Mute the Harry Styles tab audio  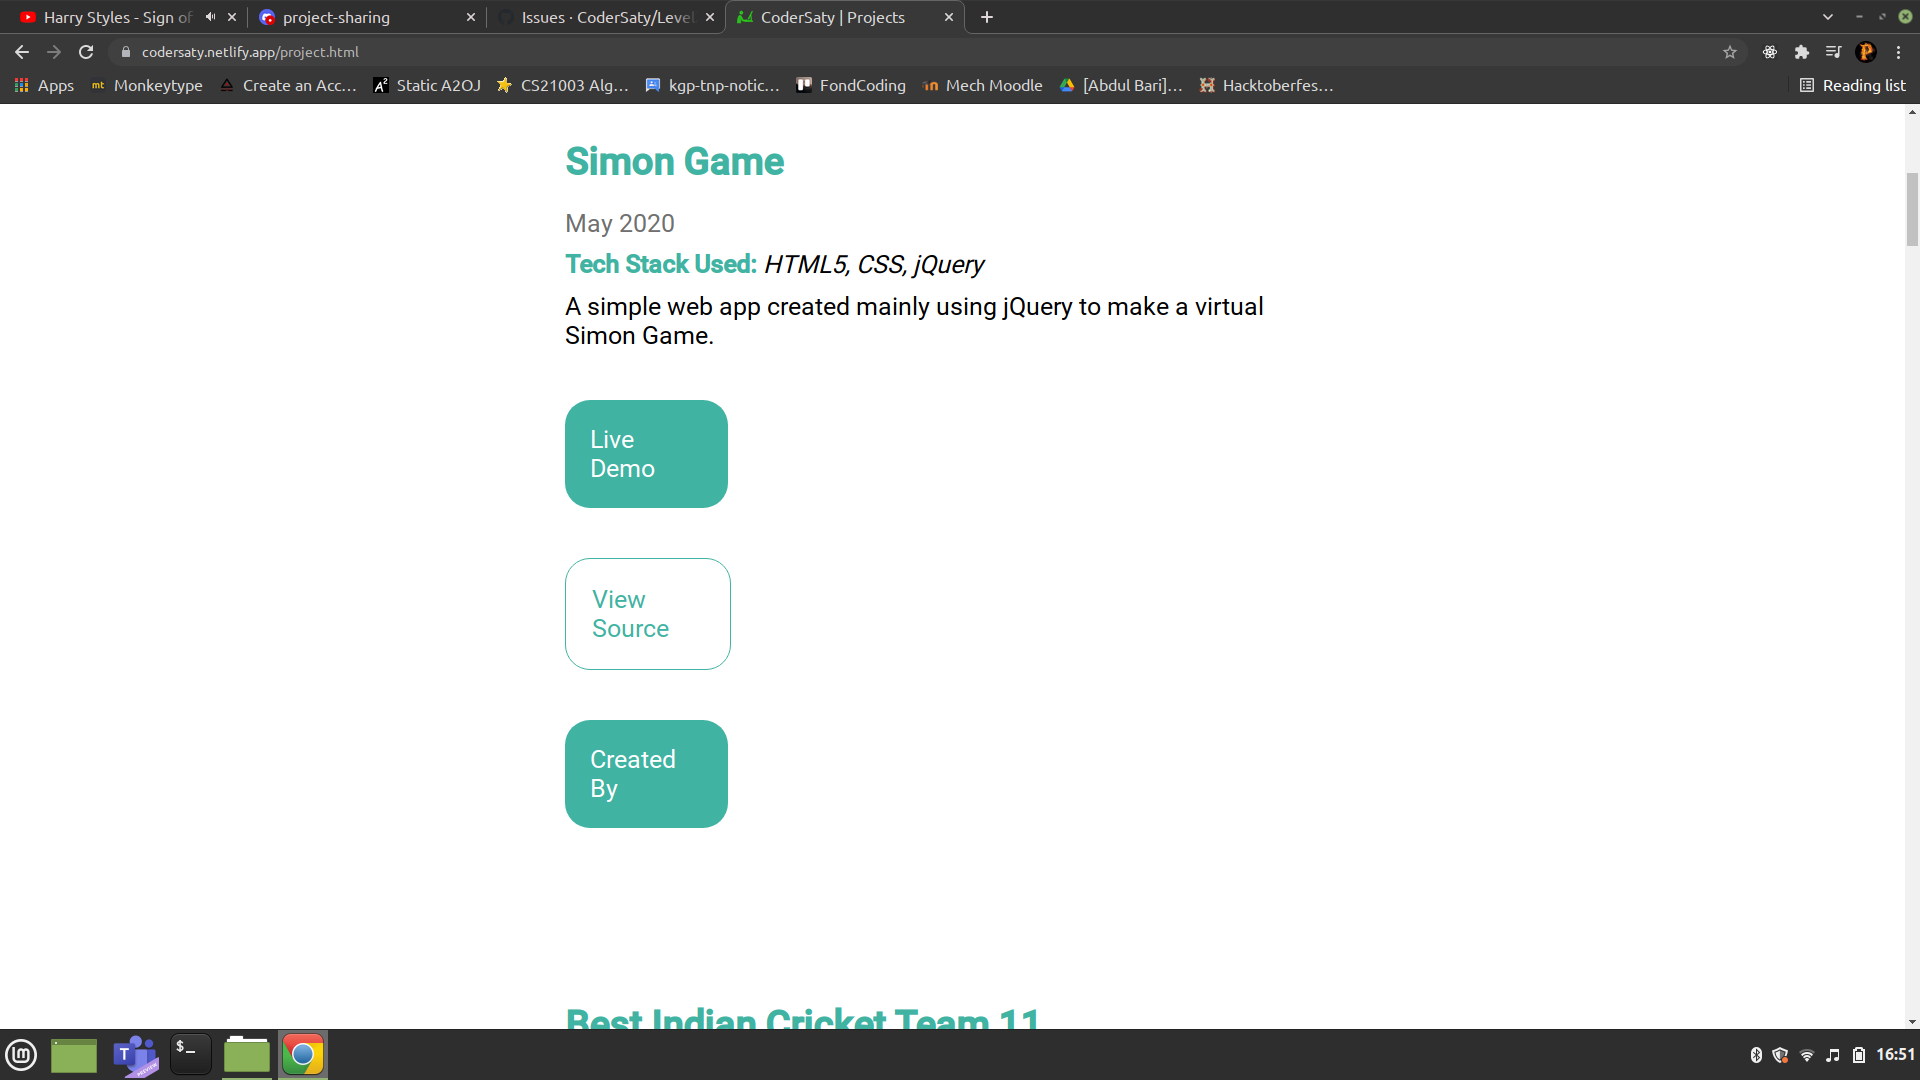pos(210,17)
